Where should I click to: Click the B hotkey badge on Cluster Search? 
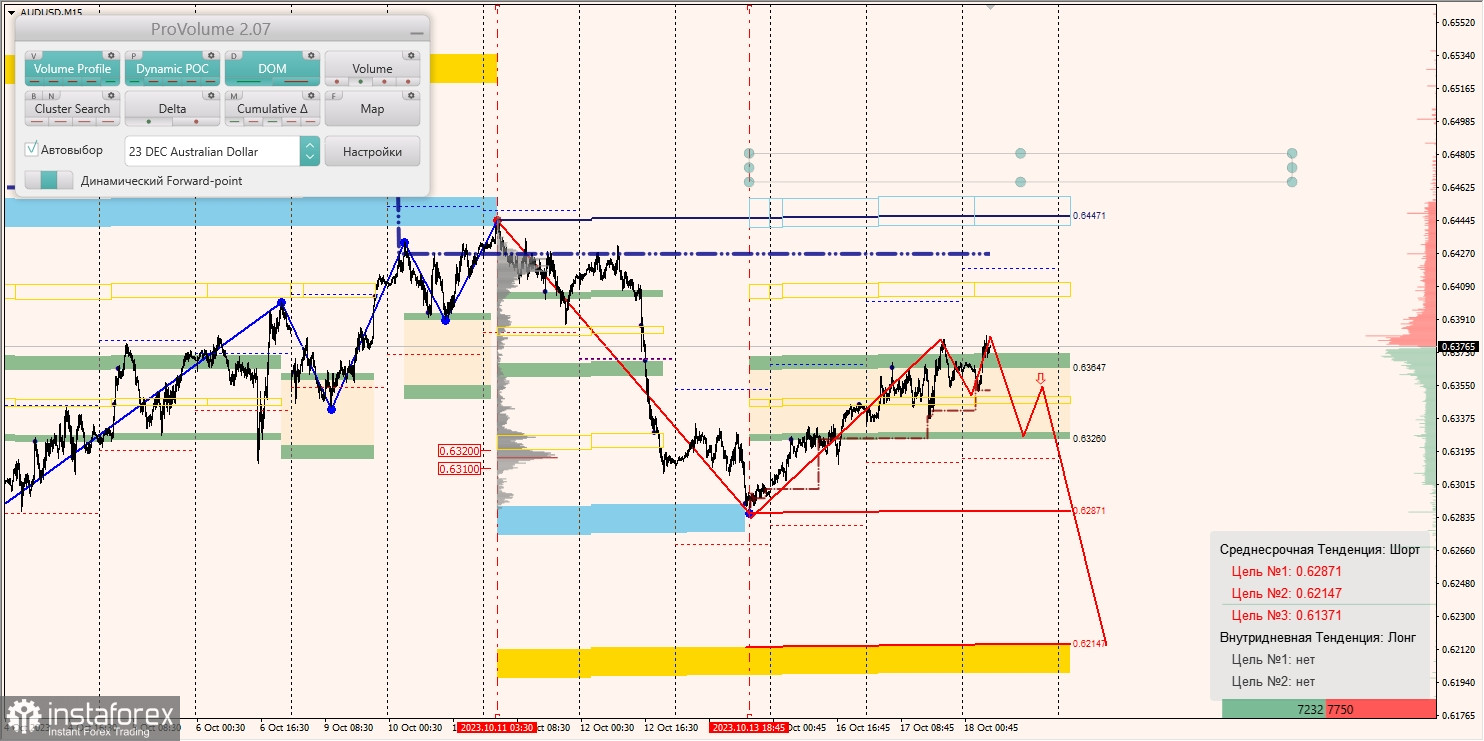pos(34,96)
